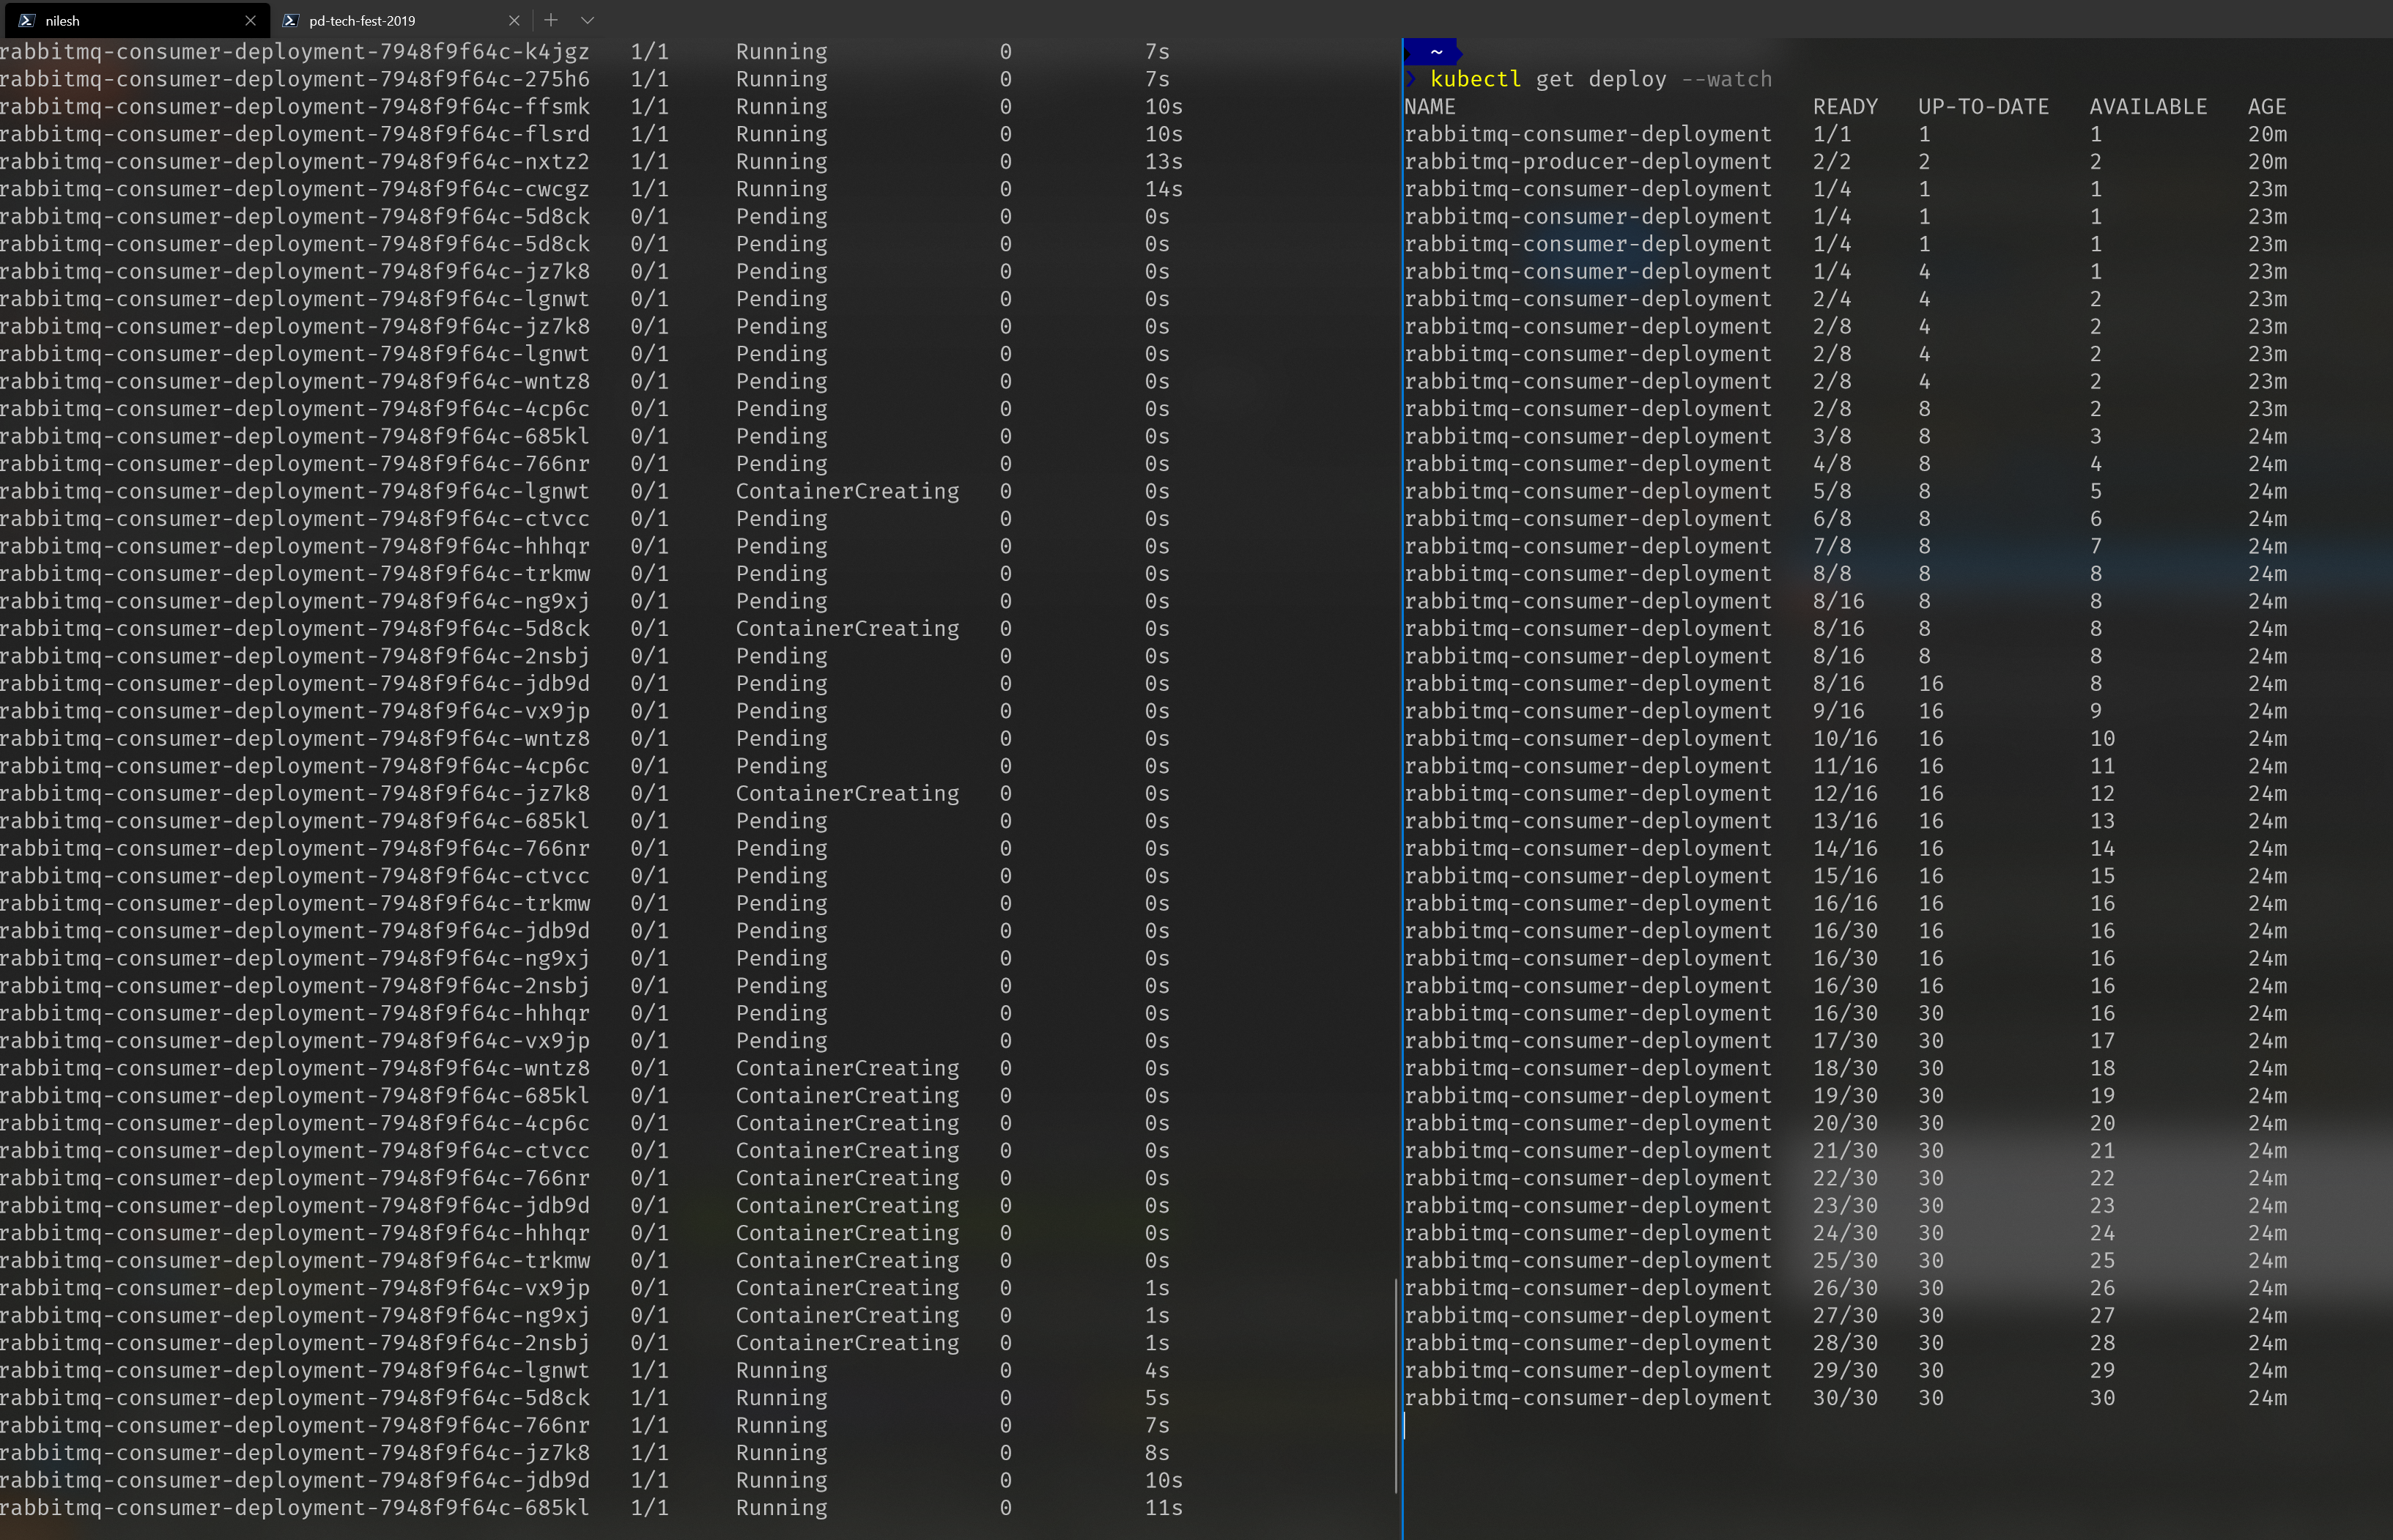Image resolution: width=2393 pixels, height=1540 pixels.
Task: Click the '6/8' READY value
Action: pos(1832,518)
